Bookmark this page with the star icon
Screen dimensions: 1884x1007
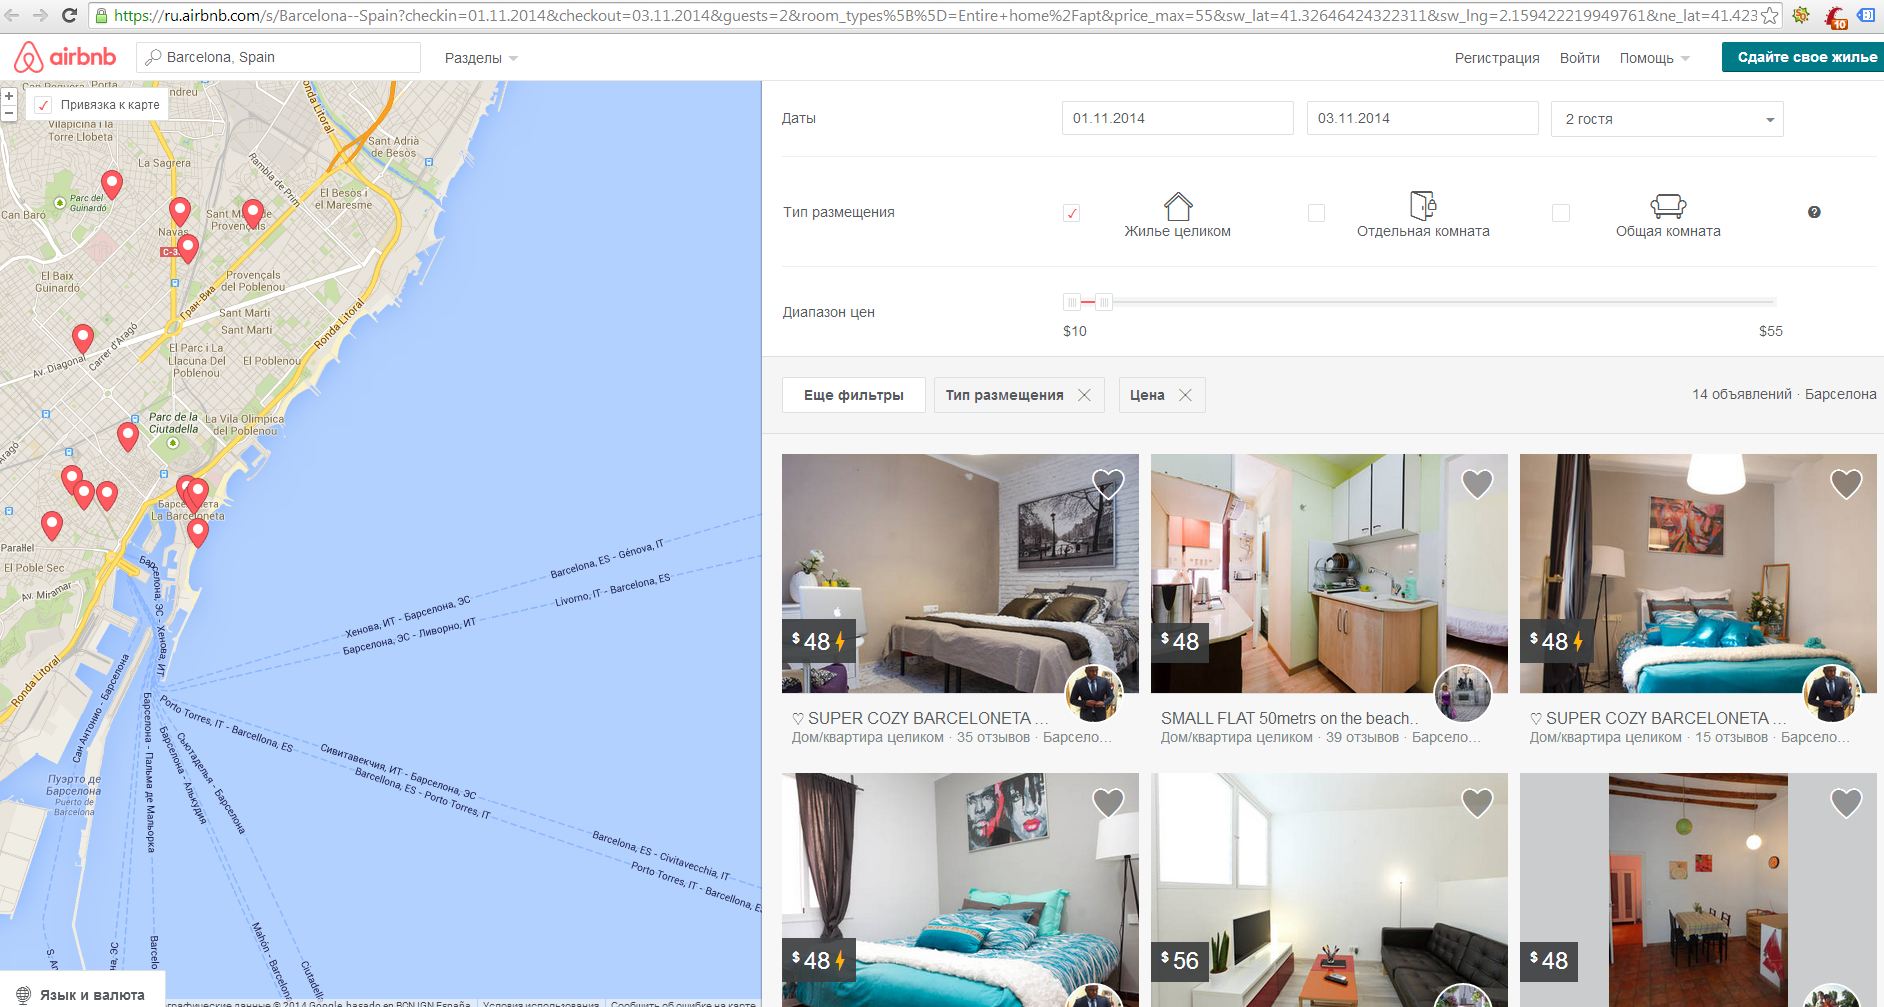tap(1769, 15)
